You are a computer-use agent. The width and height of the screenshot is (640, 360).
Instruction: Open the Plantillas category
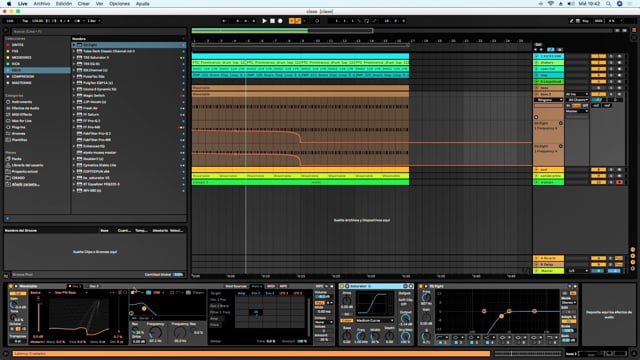pyautogui.click(x=20, y=140)
